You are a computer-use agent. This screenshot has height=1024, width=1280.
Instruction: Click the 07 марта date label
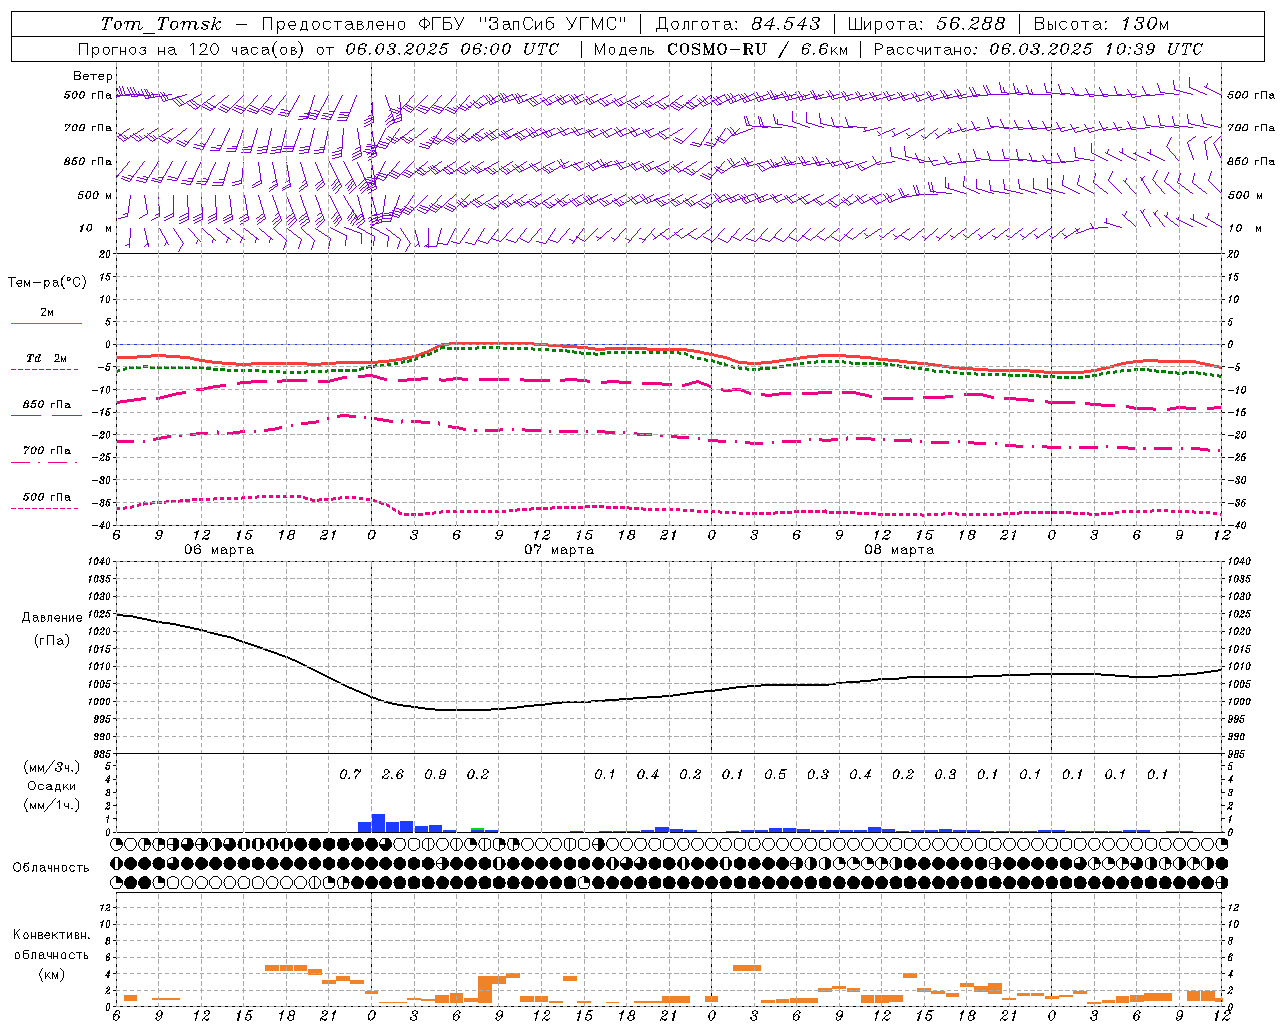560,550
